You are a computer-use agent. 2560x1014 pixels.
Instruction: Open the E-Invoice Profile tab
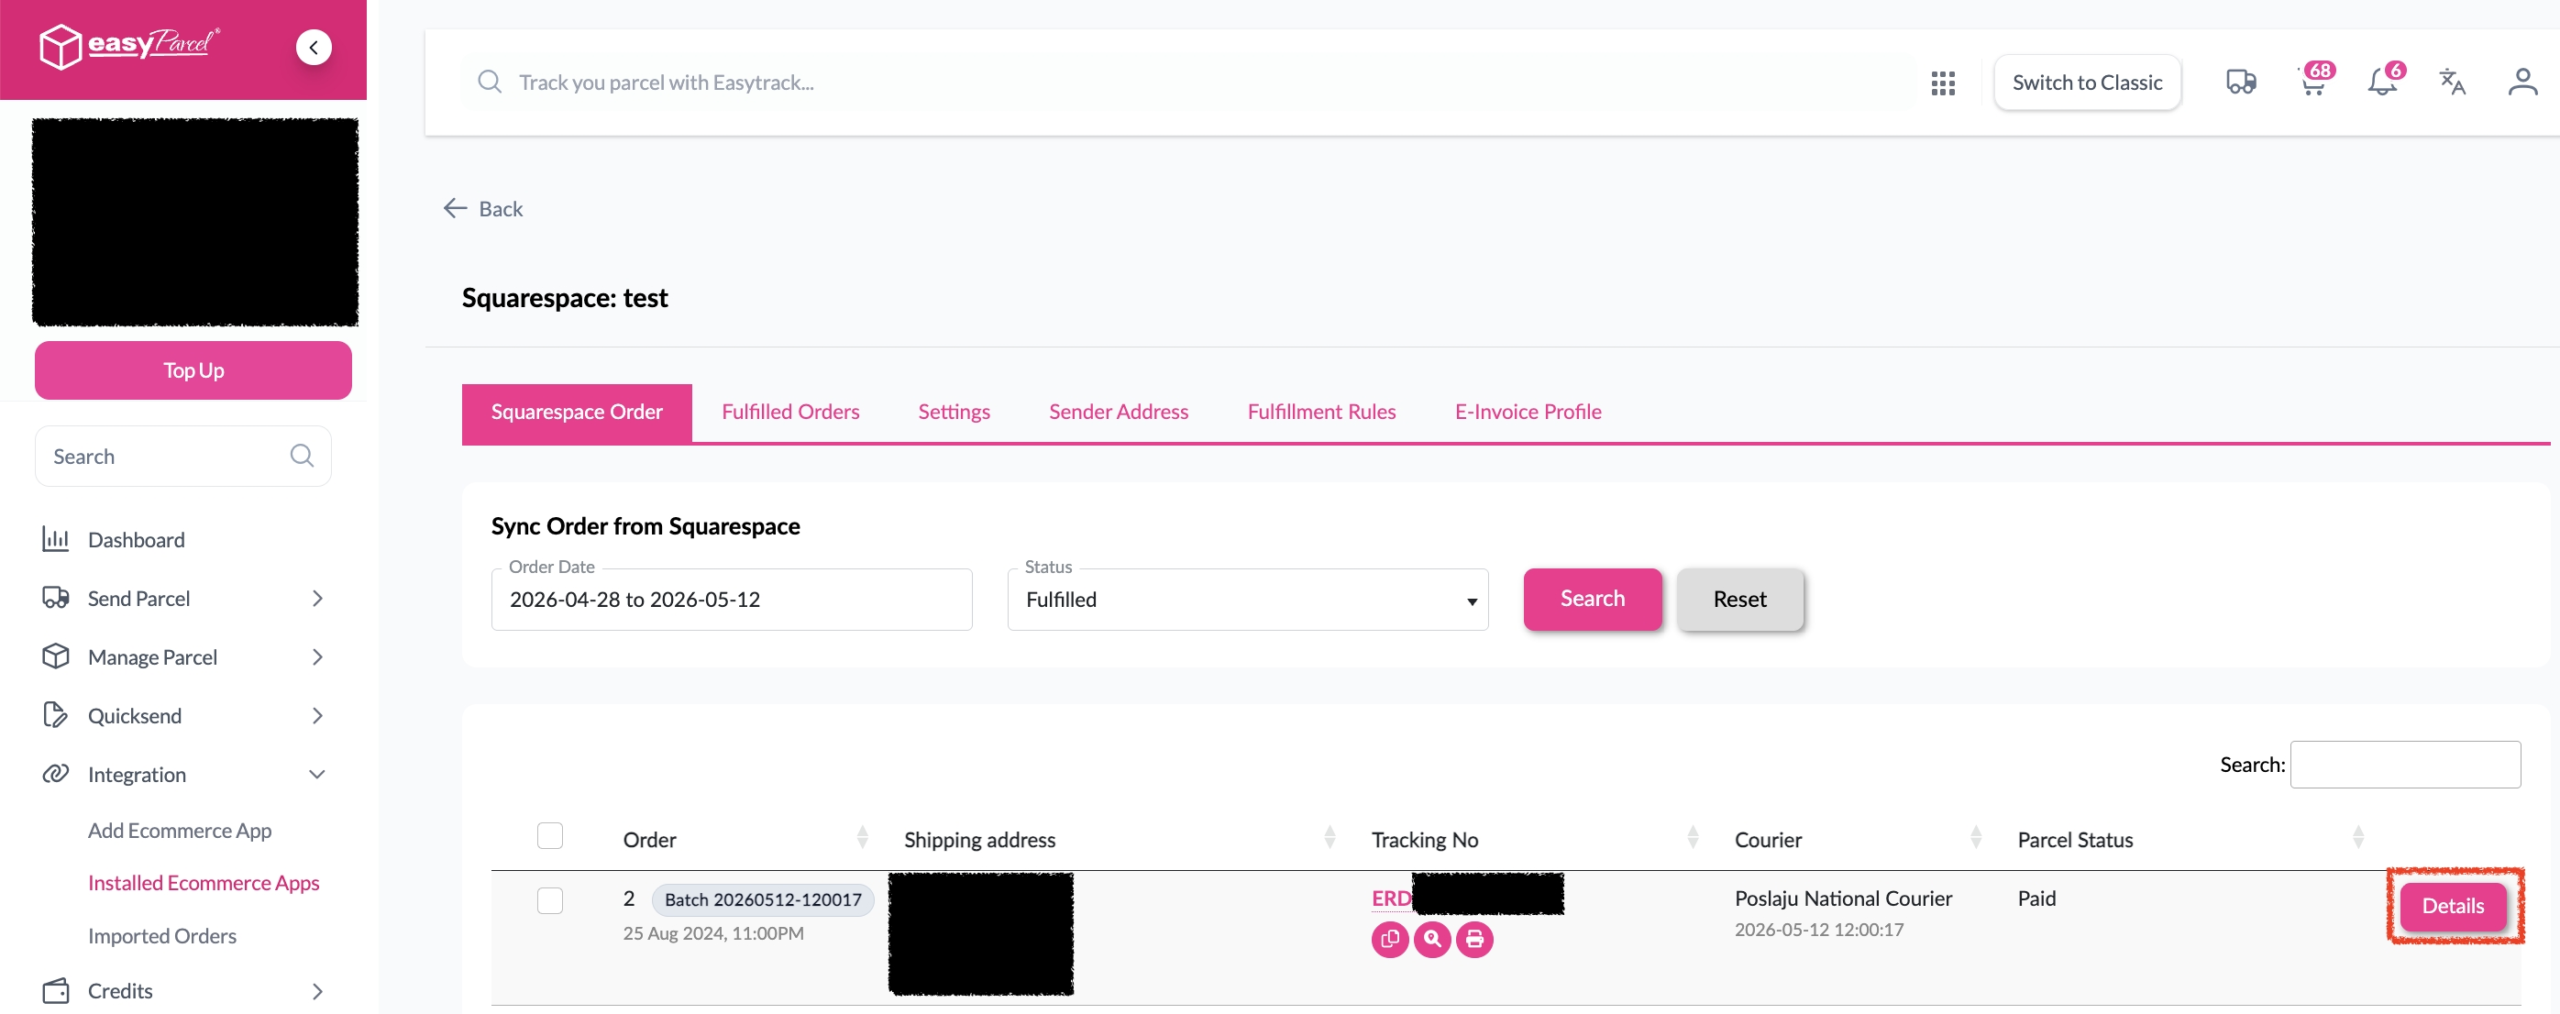coord(1528,412)
